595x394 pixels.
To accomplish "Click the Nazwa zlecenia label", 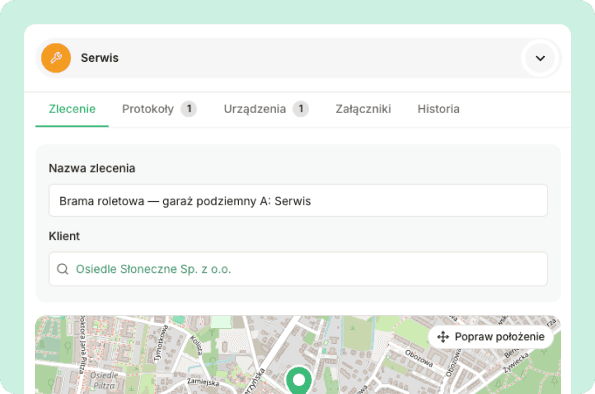I will [x=92, y=168].
